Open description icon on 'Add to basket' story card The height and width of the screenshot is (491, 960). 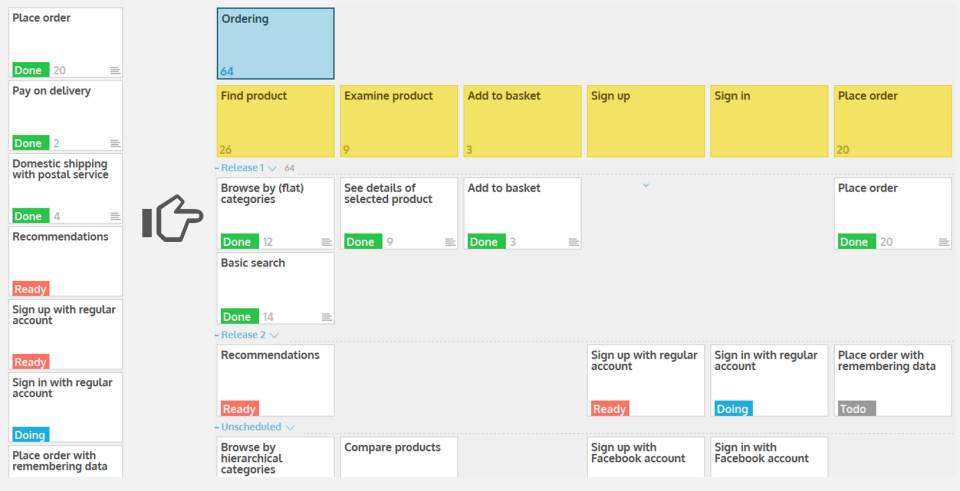573,242
